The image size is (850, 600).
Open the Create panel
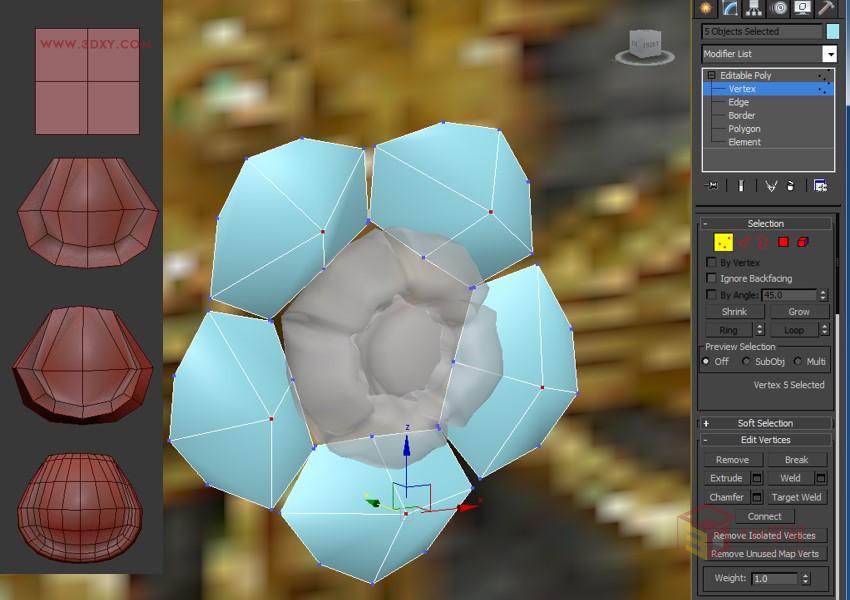[705, 8]
